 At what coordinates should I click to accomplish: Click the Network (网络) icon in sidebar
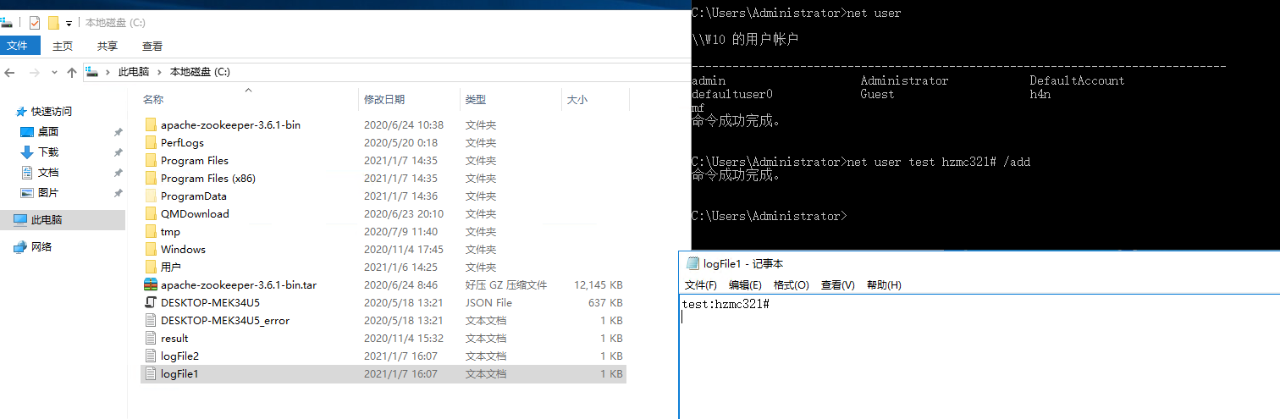(20, 247)
